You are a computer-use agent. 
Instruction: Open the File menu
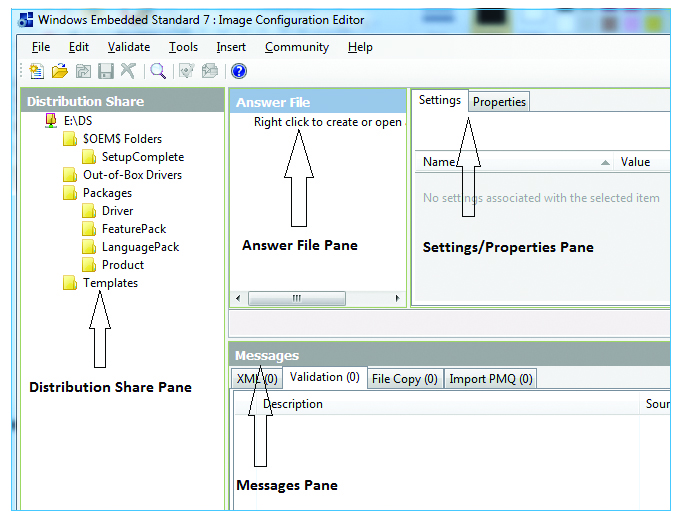point(41,47)
